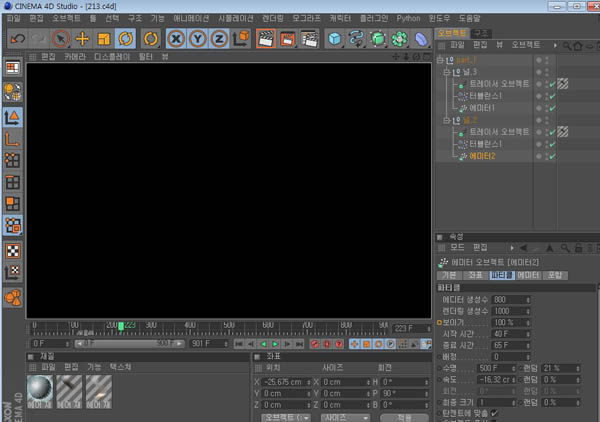Add a Cube primitive object
The image size is (600, 422).
pos(334,39)
